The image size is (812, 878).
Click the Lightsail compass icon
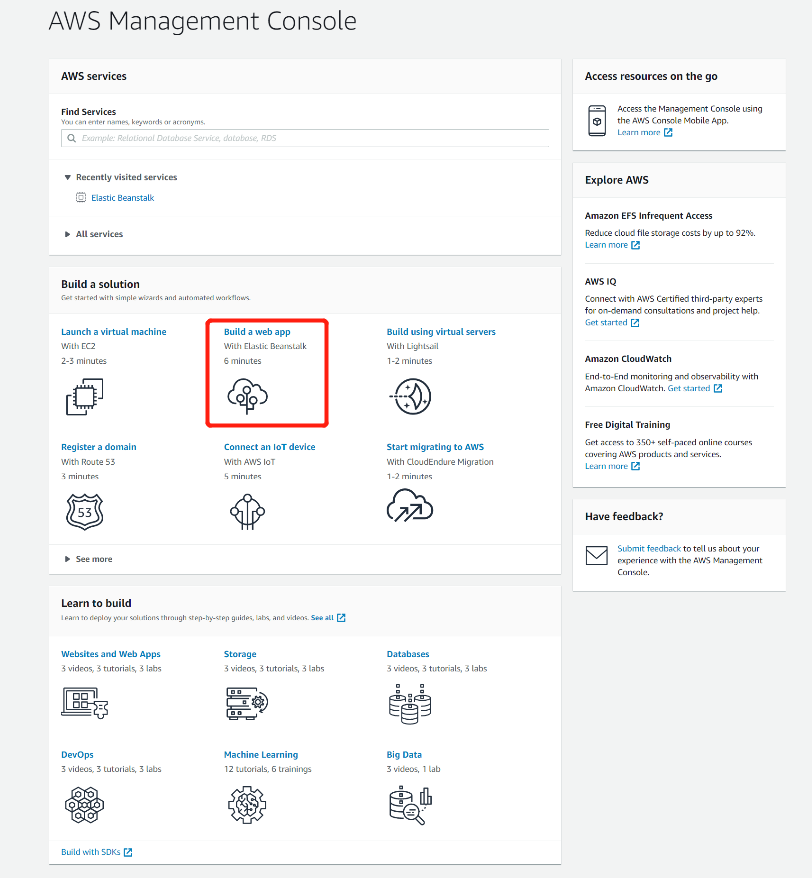pos(410,396)
